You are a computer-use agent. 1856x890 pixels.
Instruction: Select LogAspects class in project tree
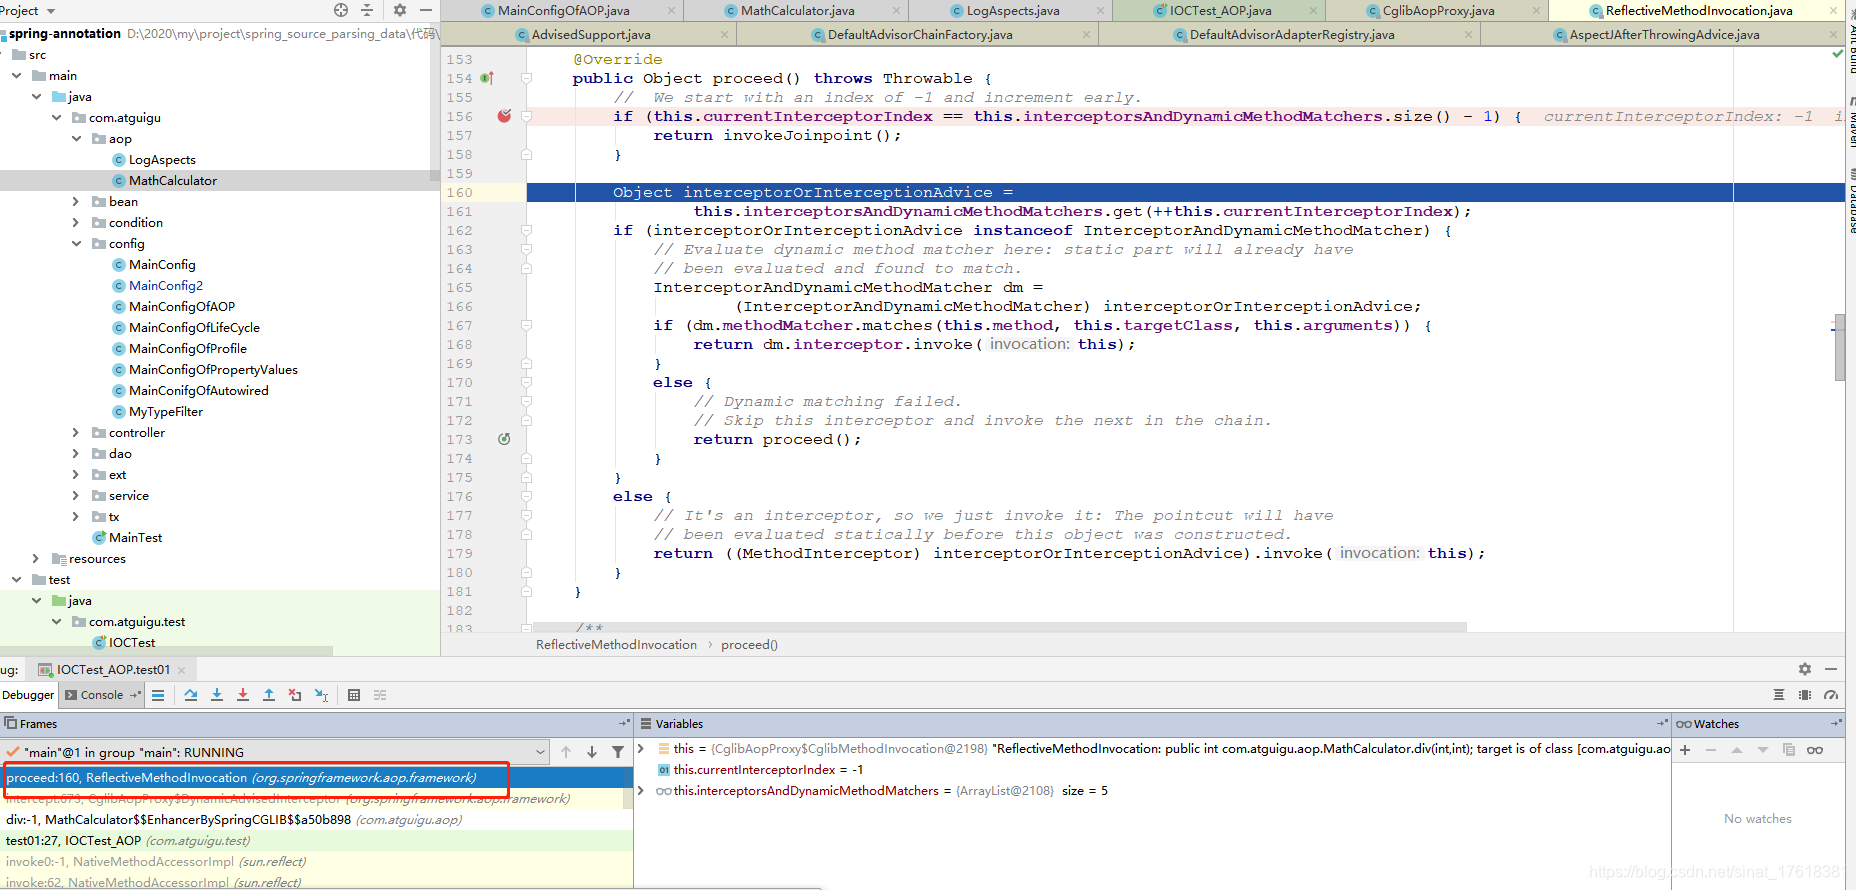[162, 160]
